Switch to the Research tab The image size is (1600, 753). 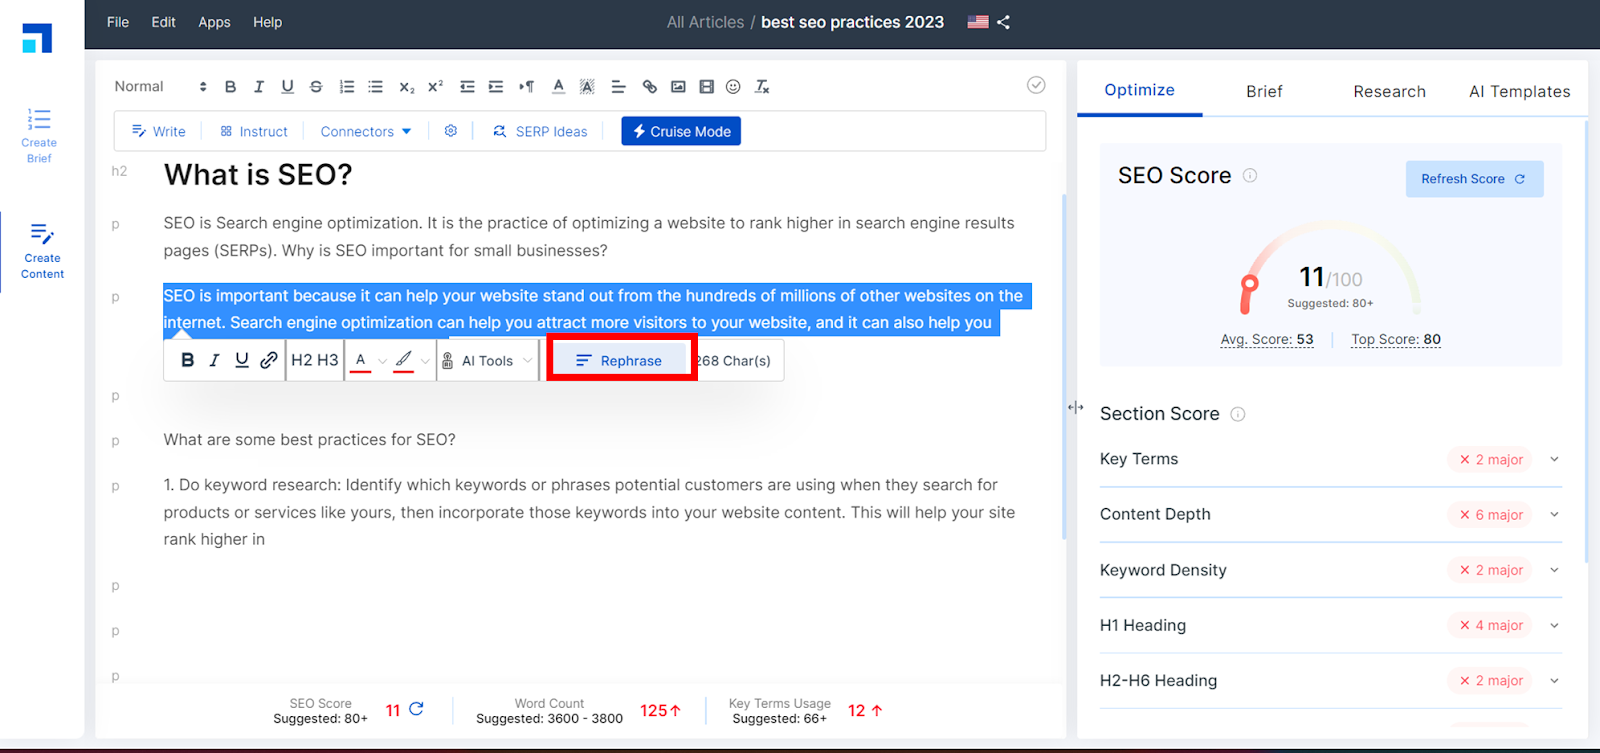[1389, 91]
